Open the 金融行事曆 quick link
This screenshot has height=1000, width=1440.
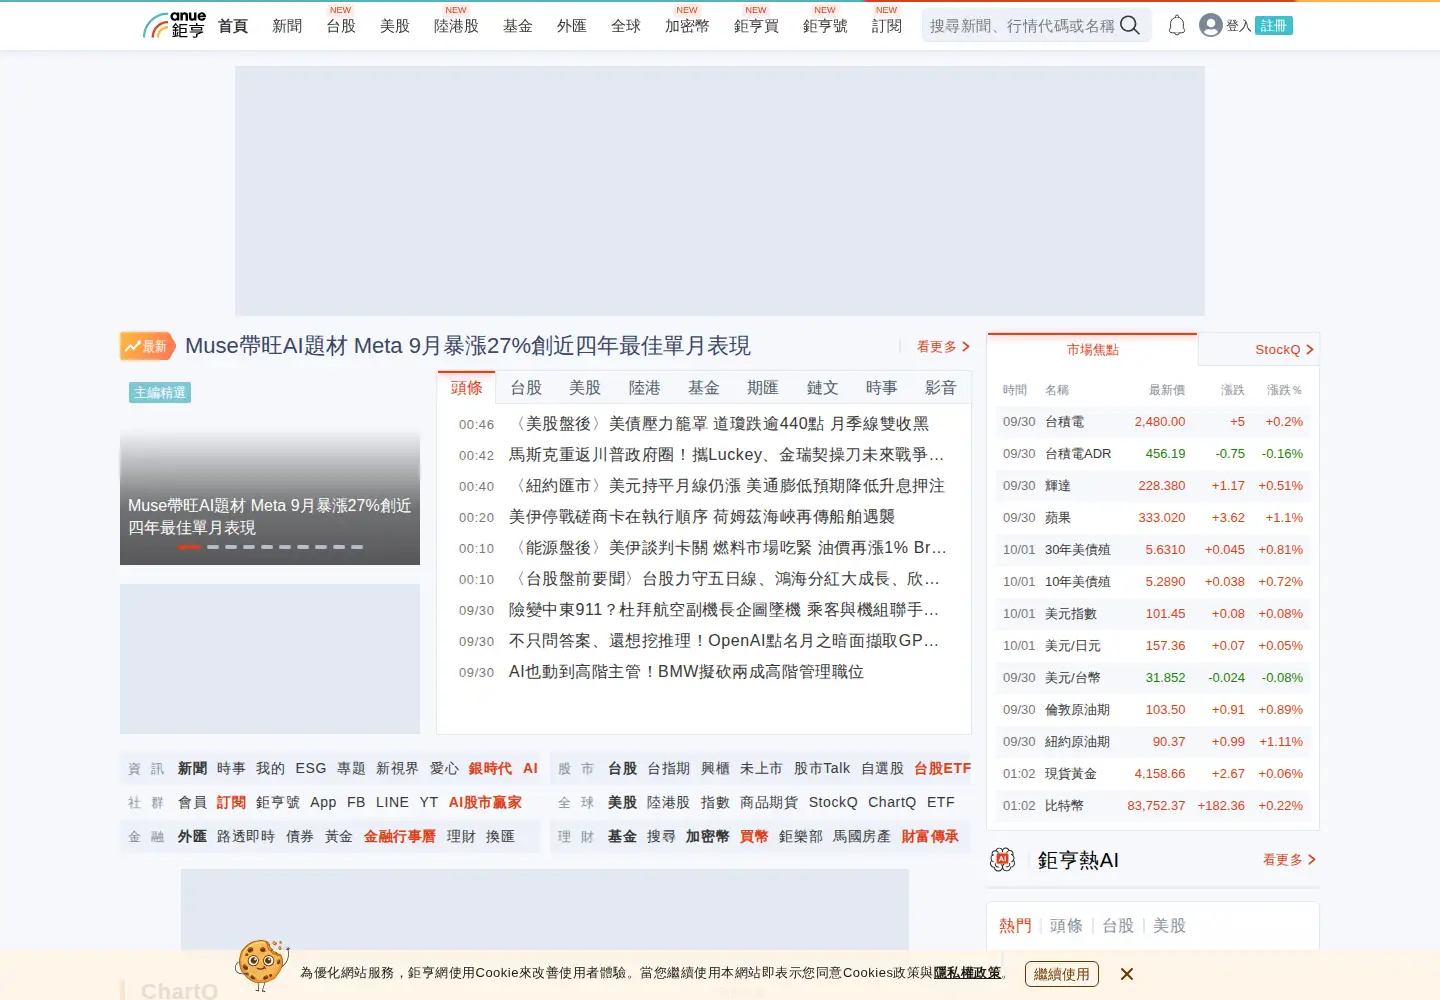coord(399,836)
